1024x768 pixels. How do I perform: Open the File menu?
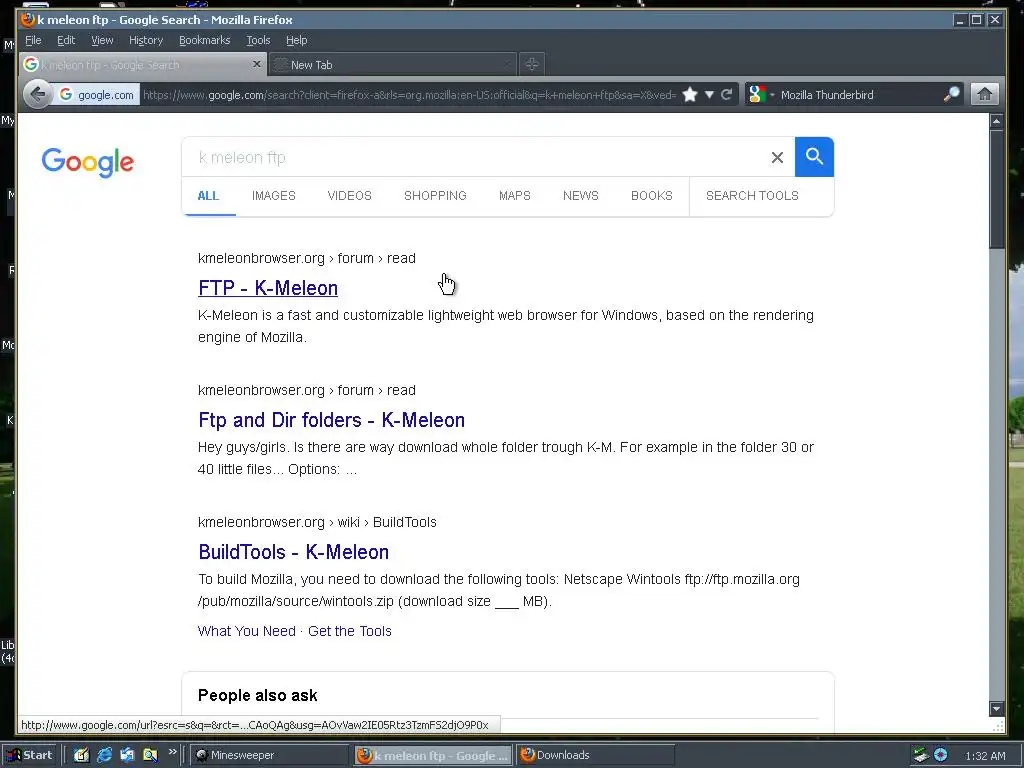click(x=33, y=40)
